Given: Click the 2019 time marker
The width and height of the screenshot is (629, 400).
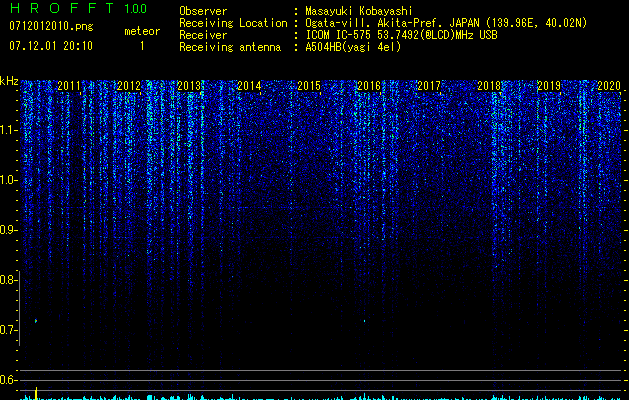Looking at the screenshot, I should click(549, 86).
